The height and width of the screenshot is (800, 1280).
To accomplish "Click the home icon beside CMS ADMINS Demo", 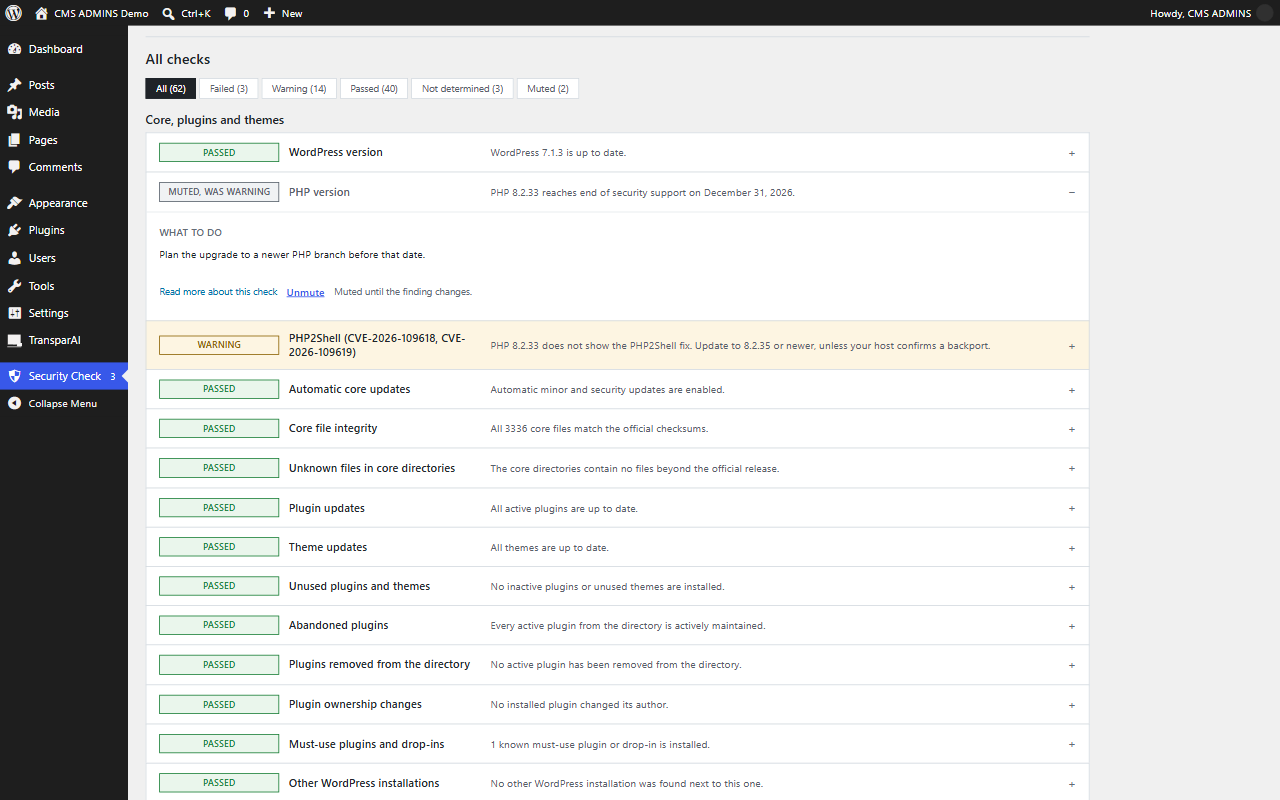I will click(x=41, y=13).
